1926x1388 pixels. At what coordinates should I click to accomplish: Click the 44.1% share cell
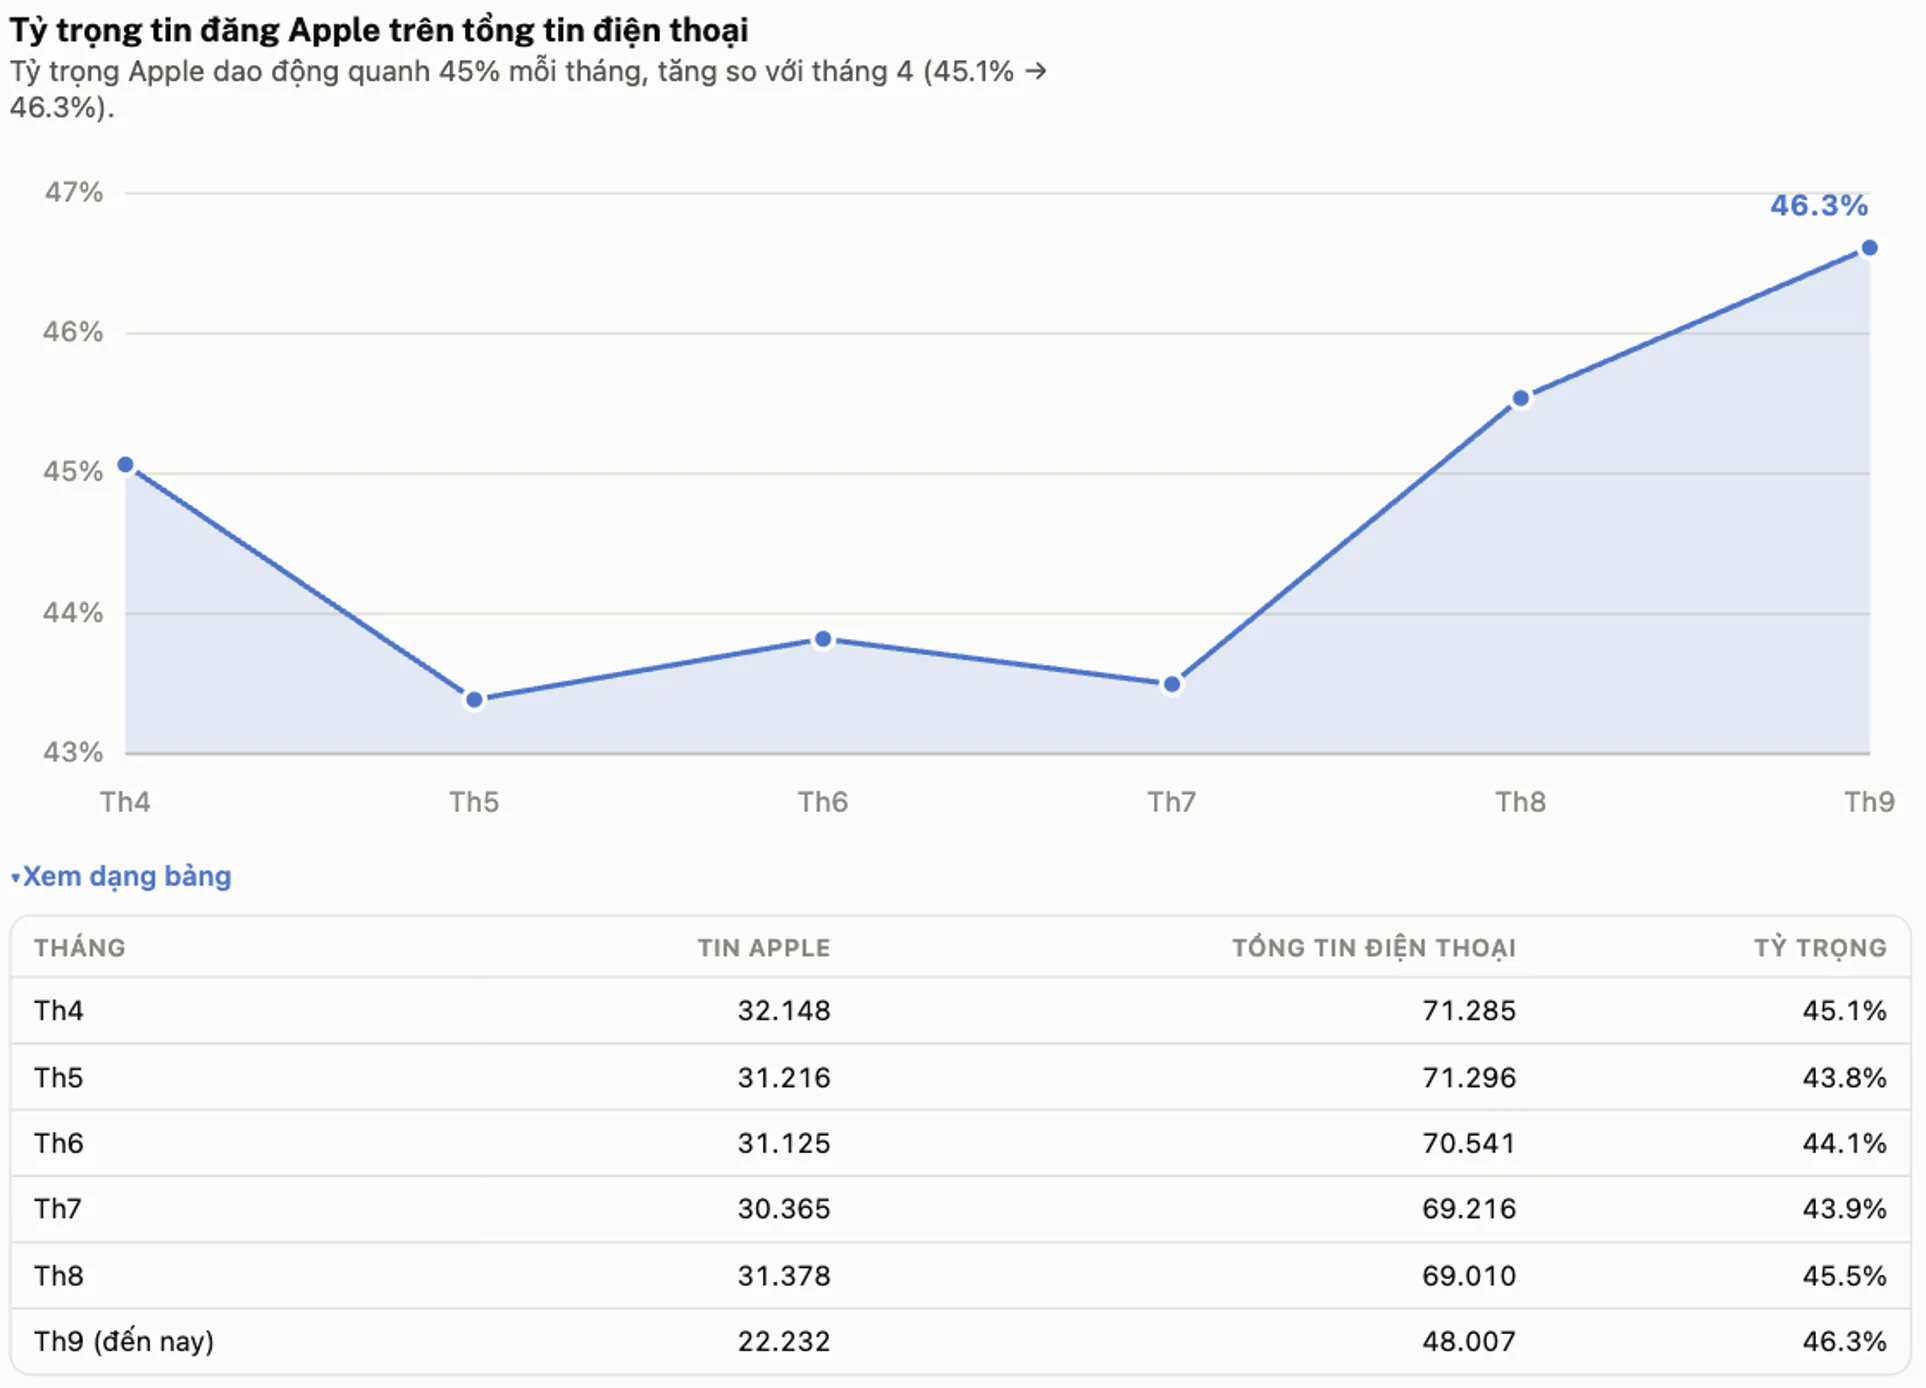click(x=1845, y=1143)
